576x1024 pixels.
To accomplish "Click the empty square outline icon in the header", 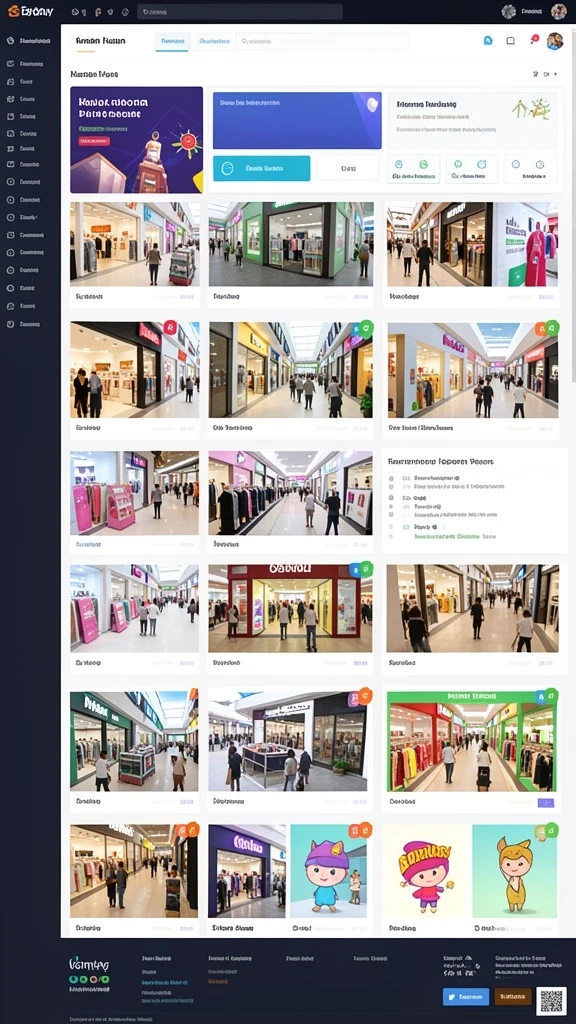I will click(x=511, y=40).
